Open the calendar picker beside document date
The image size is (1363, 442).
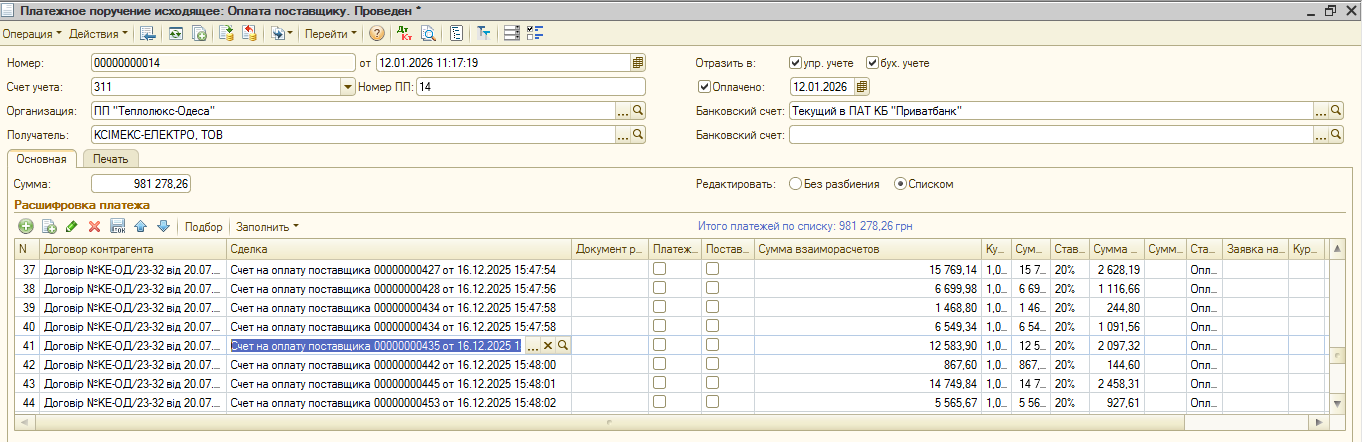point(638,62)
